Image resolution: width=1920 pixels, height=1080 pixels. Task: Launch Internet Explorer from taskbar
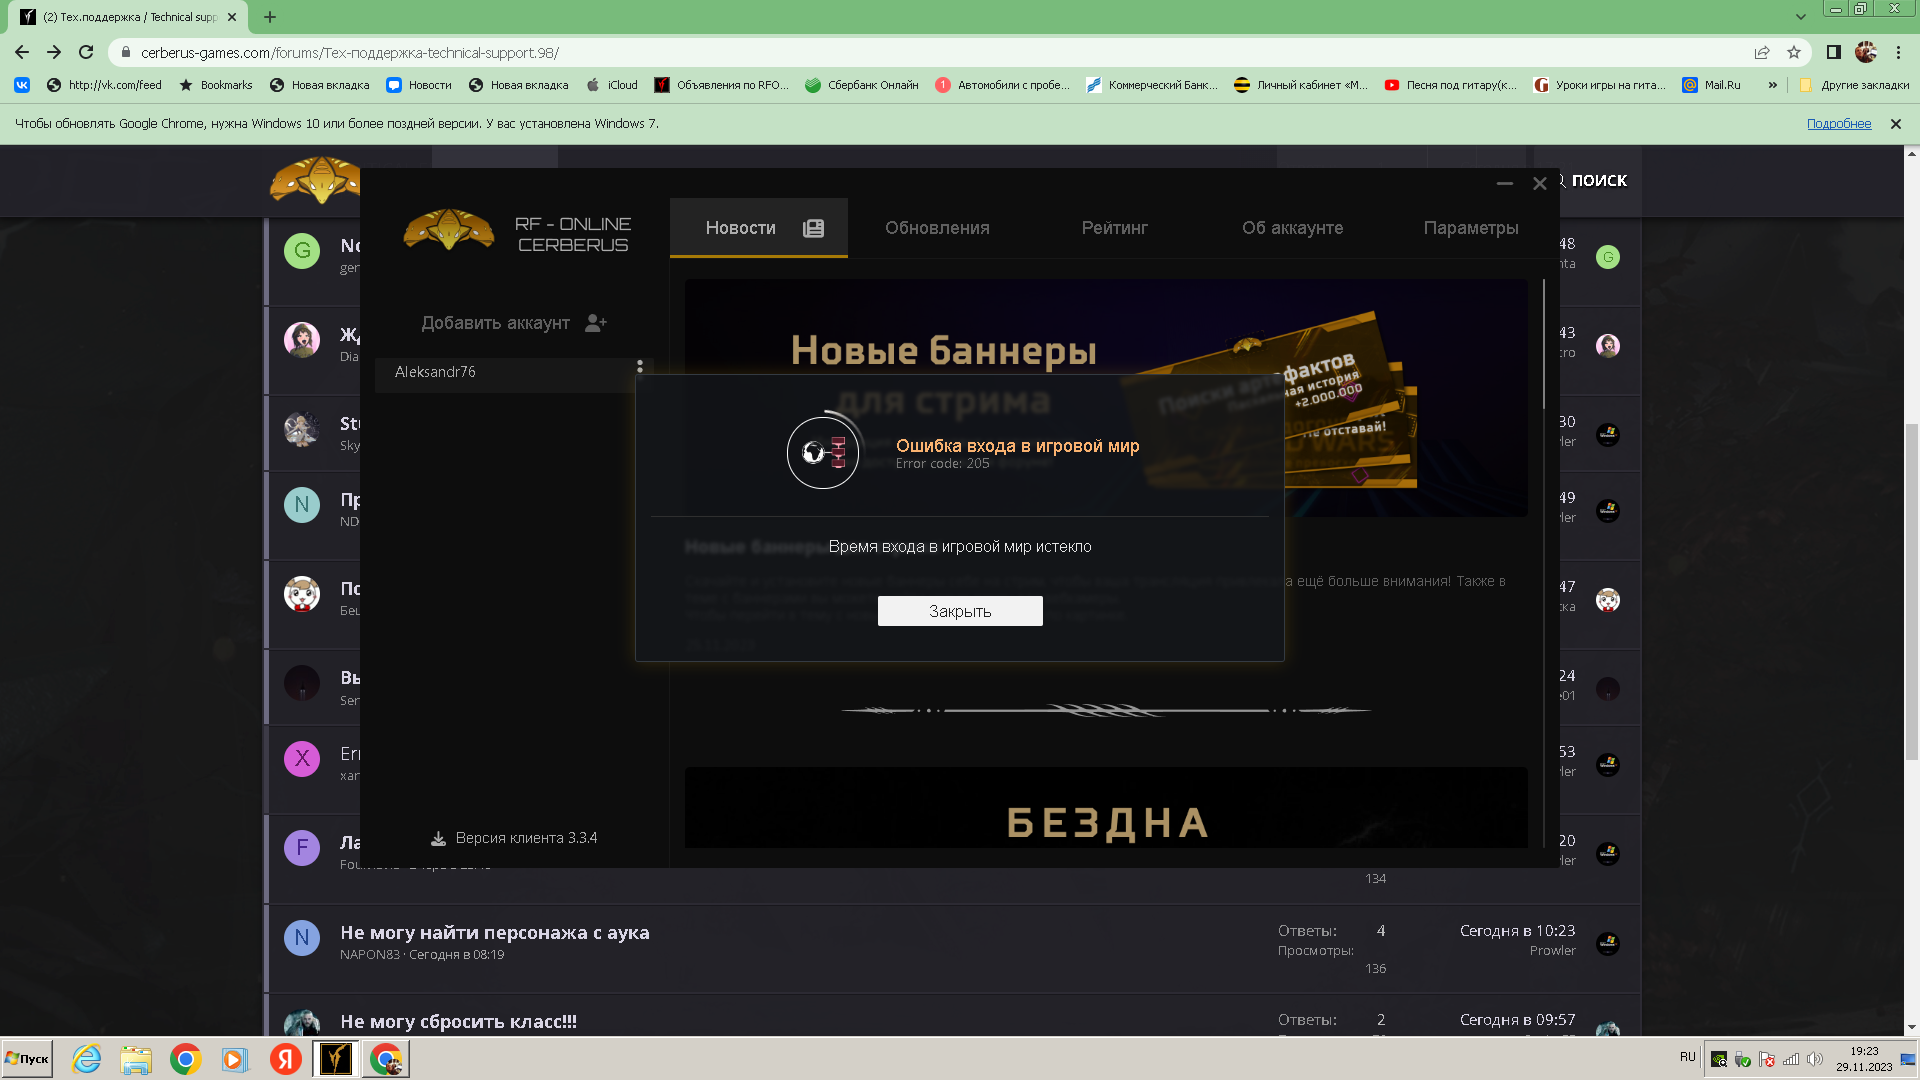coord(87,1059)
